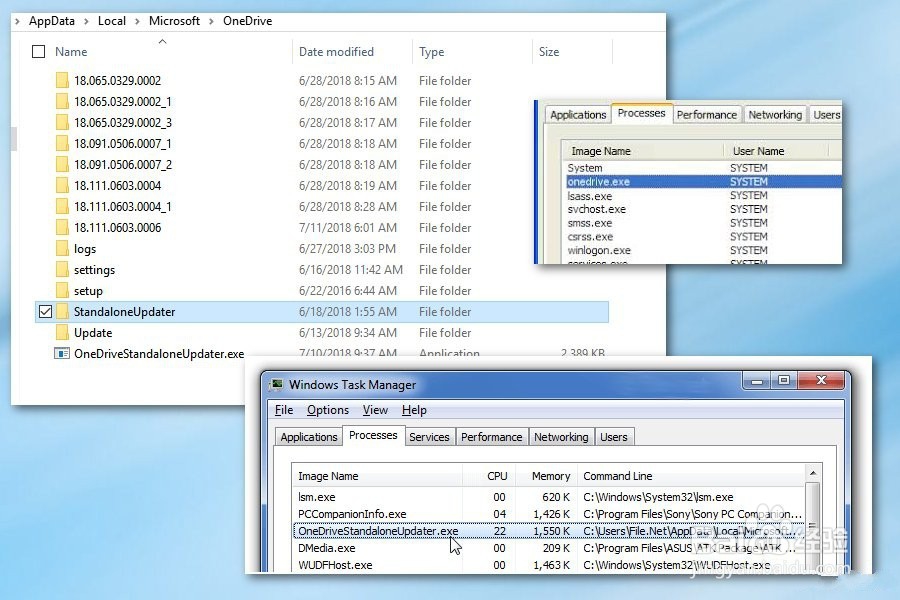Reverse sort order via Name column caret
This screenshot has height=600, width=900.
(162, 42)
